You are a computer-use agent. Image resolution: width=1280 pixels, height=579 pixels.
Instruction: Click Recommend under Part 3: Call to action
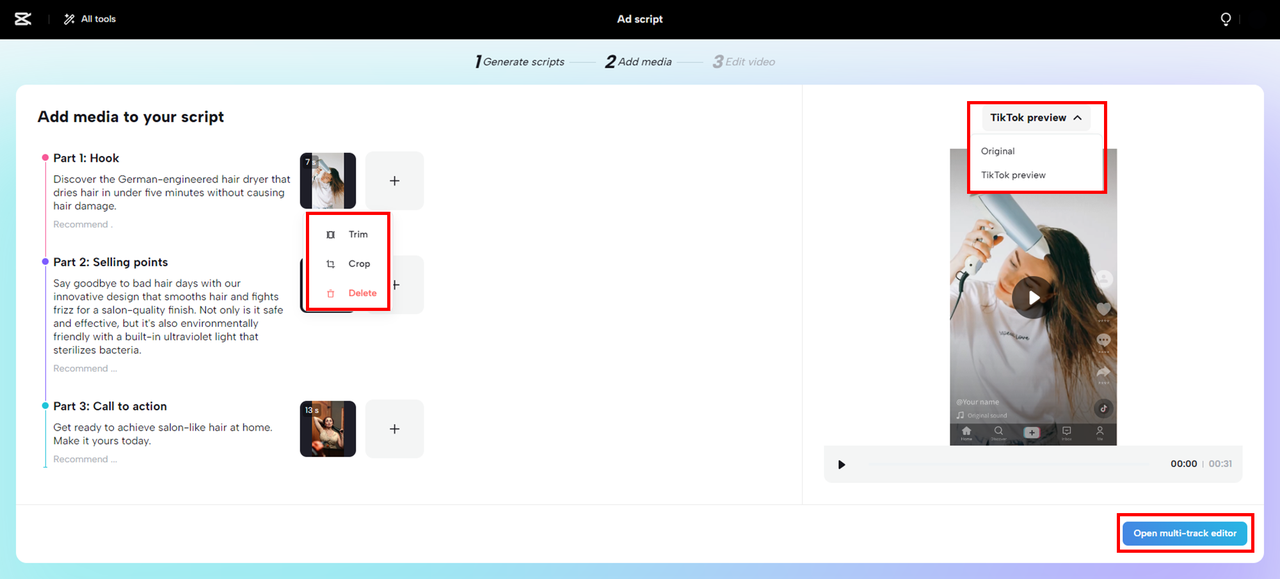click(85, 460)
